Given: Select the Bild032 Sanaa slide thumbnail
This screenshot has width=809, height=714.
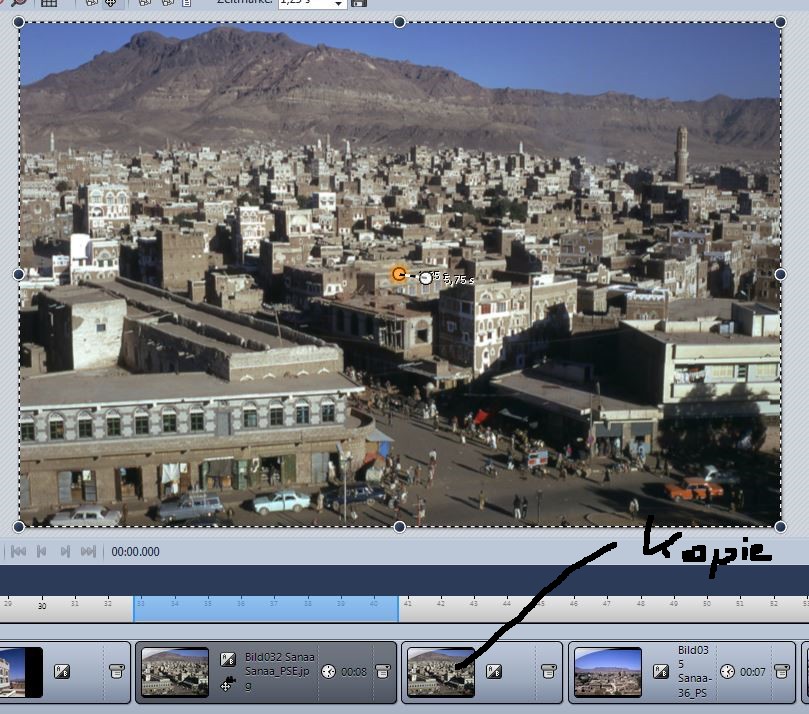Looking at the screenshot, I should point(175,672).
